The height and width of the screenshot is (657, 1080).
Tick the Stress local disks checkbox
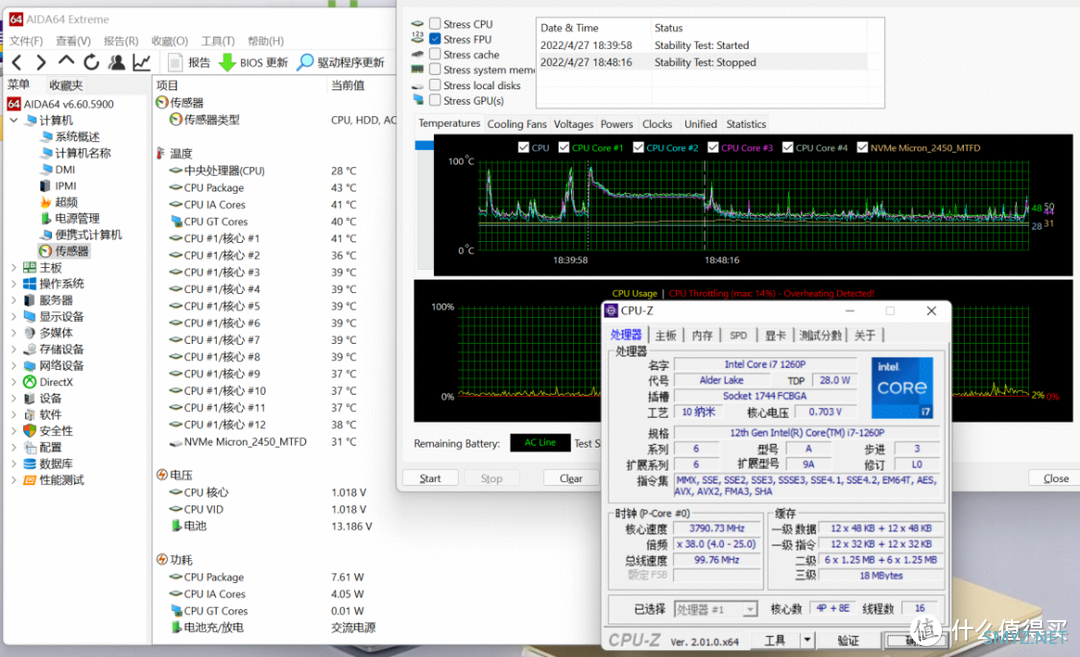coord(435,85)
